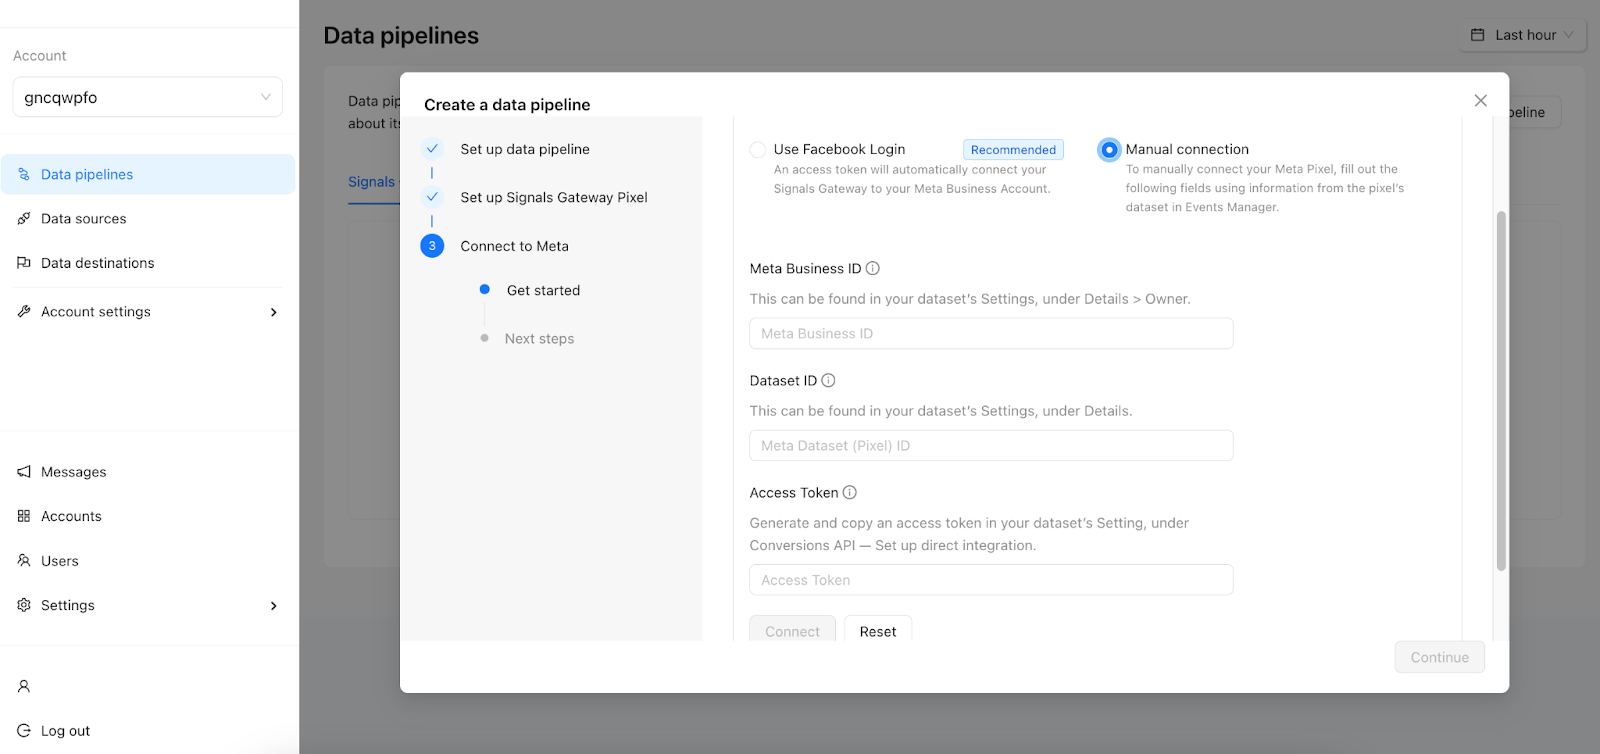Click the Users people icon
This screenshot has width=1600, height=754.
coord(24,560)
